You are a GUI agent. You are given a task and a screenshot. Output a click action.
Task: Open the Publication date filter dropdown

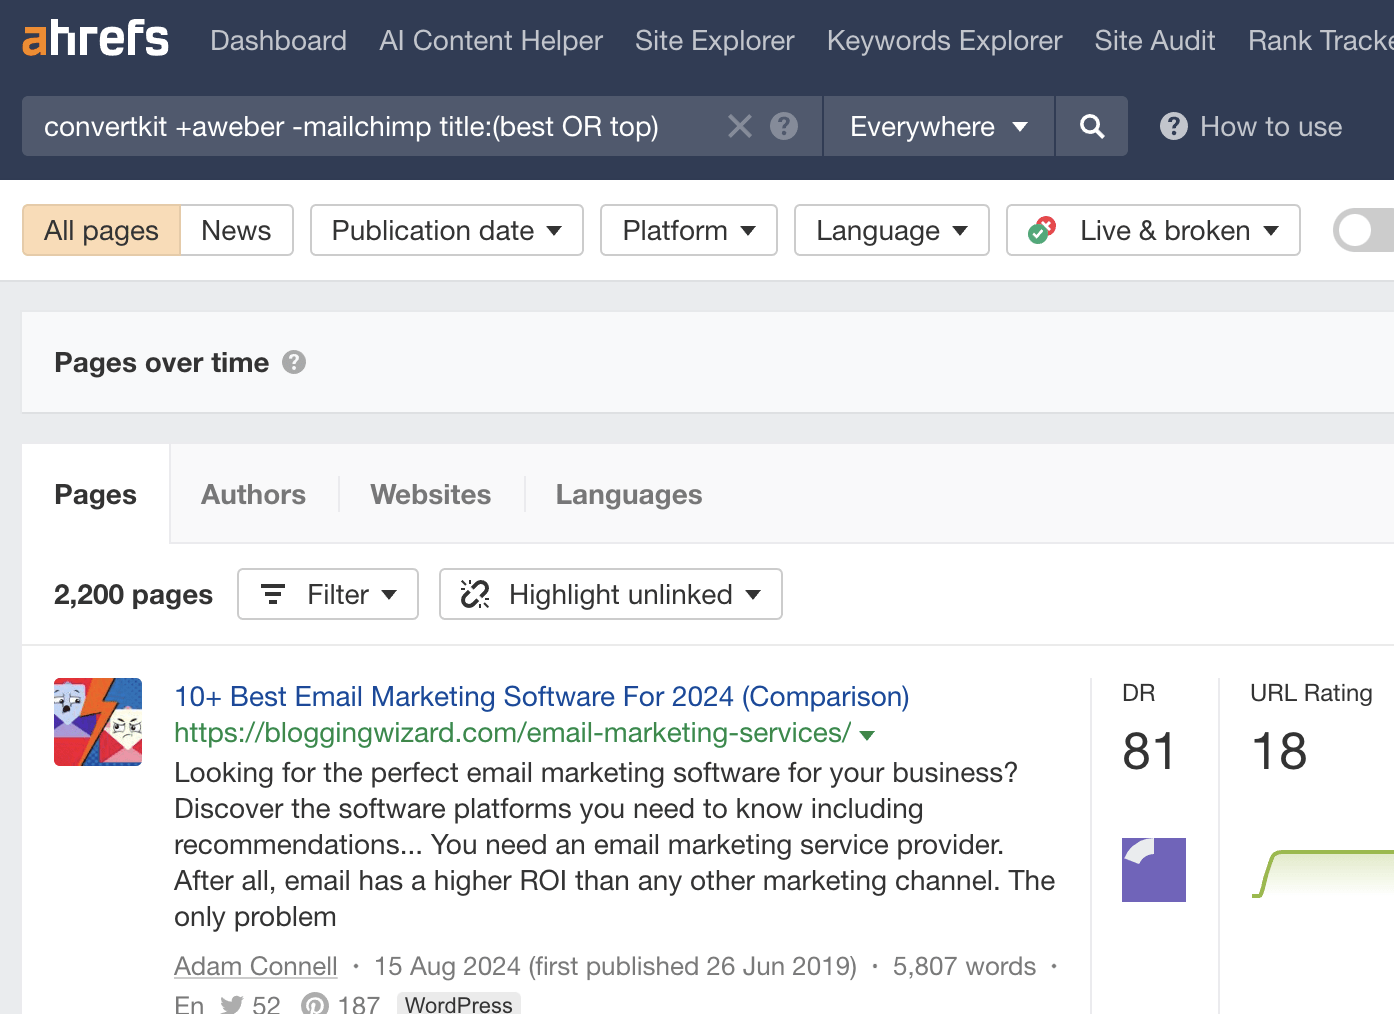tap(446, 230)
